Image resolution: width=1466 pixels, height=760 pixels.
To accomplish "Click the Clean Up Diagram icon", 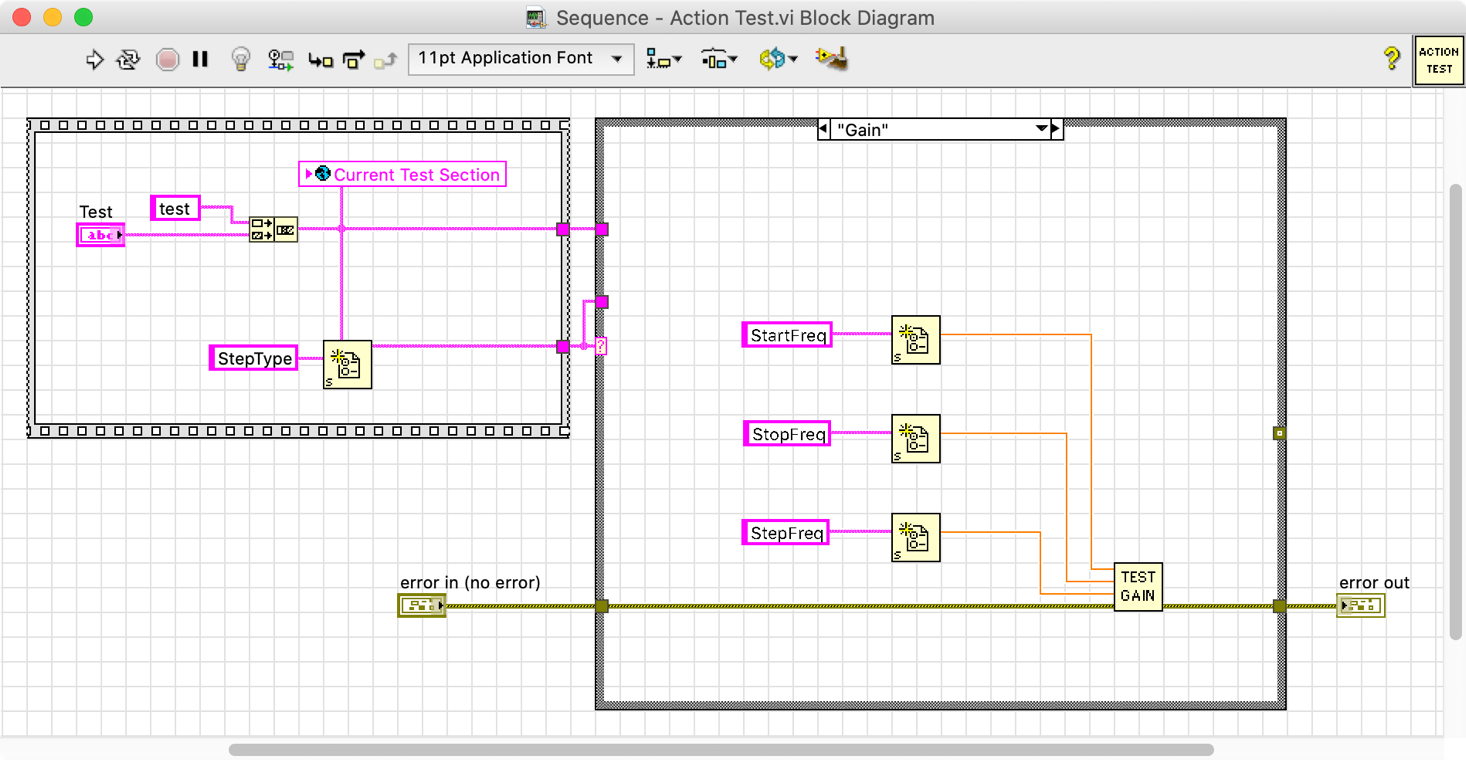I will pos(831,60).
